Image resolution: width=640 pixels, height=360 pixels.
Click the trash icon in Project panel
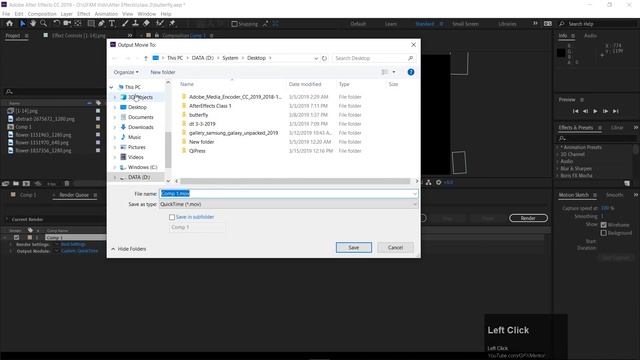tap(67, 184)
